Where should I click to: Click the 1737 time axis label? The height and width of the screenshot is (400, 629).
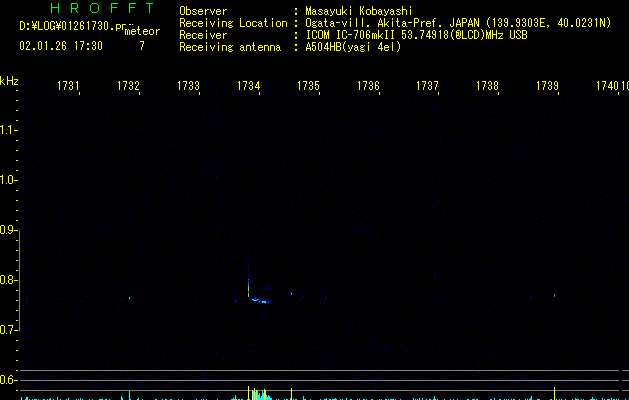(x=427, y=86)
